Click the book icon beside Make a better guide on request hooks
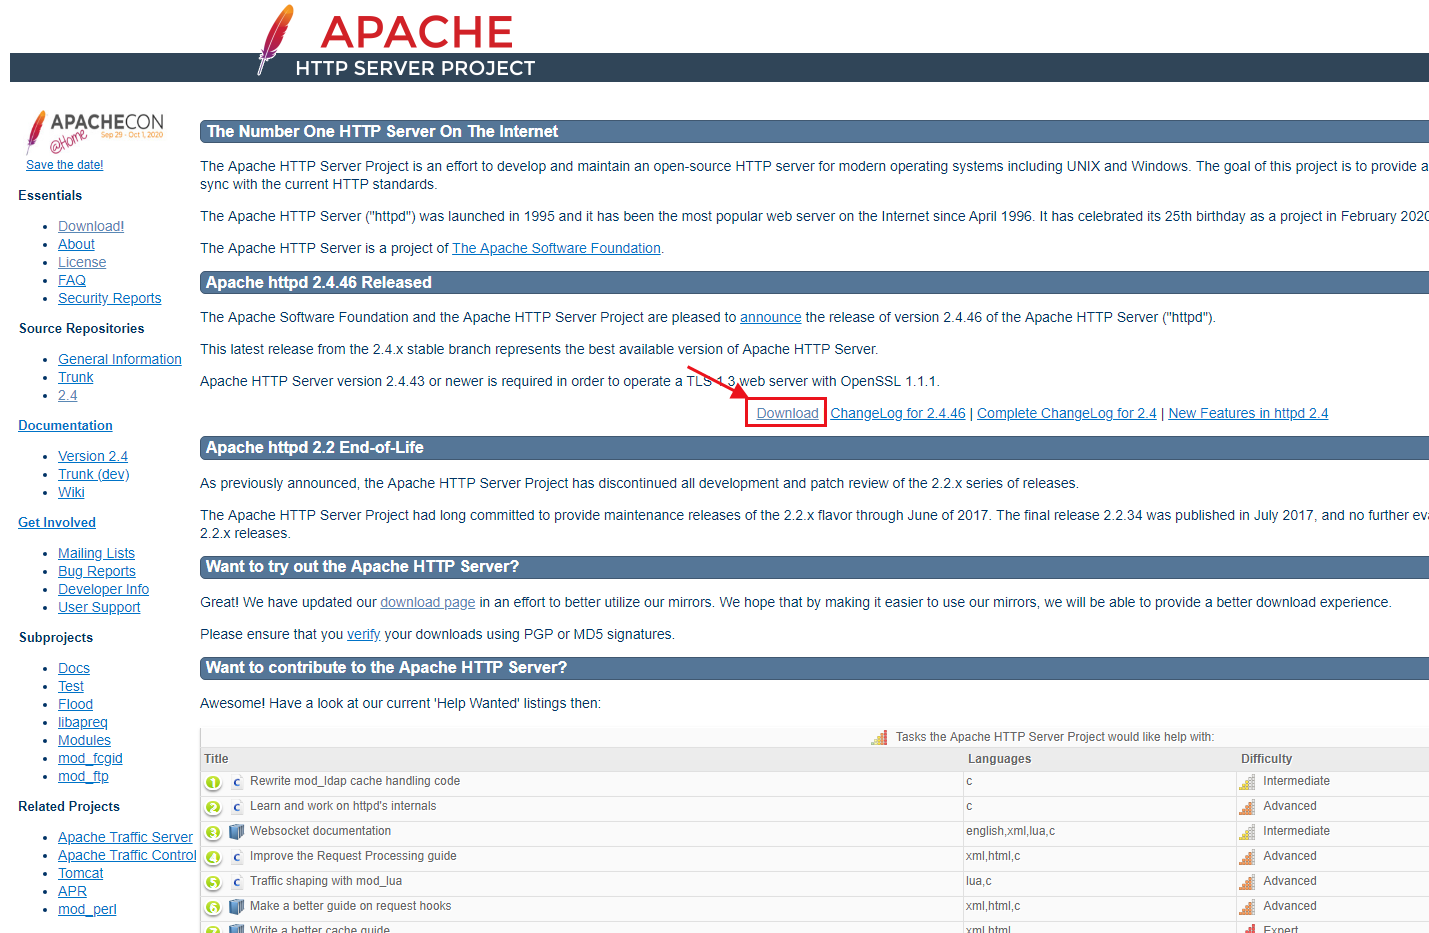 point(237,907)
